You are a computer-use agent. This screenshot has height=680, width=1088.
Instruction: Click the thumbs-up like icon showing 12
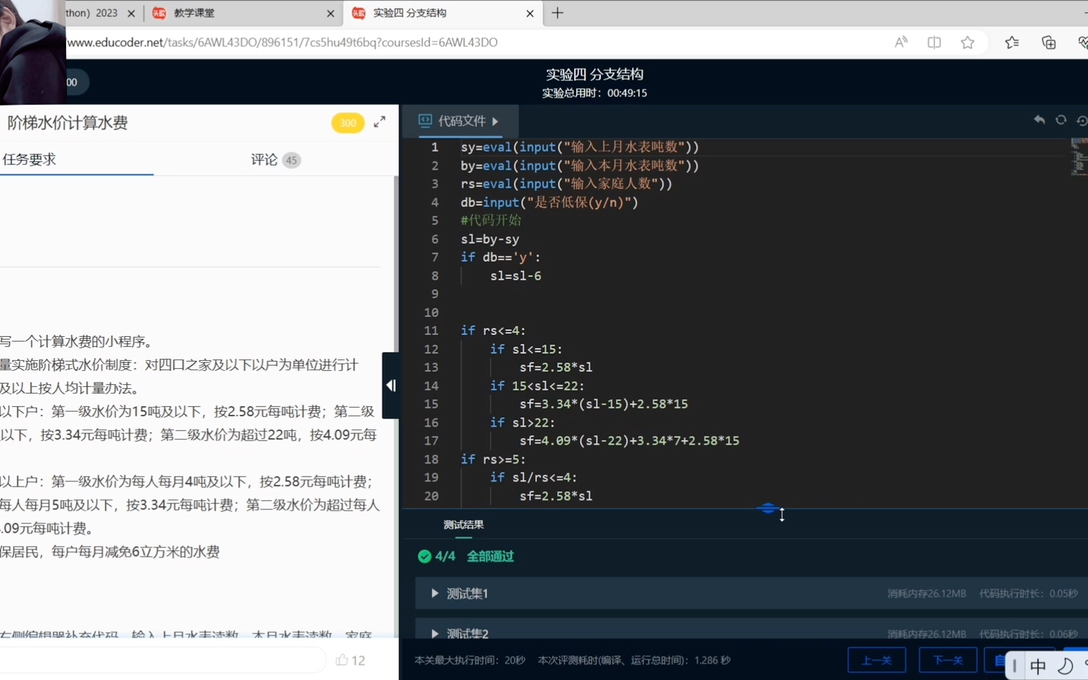343,661
